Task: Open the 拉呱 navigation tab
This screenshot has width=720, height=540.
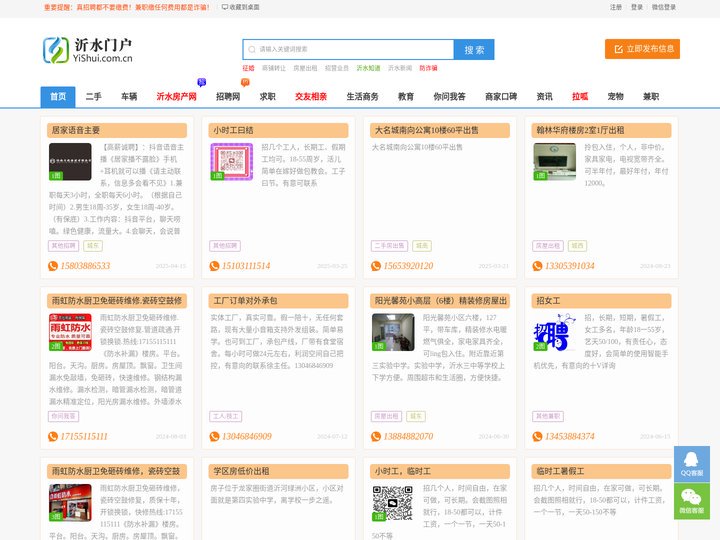Action: coord(580,97)
